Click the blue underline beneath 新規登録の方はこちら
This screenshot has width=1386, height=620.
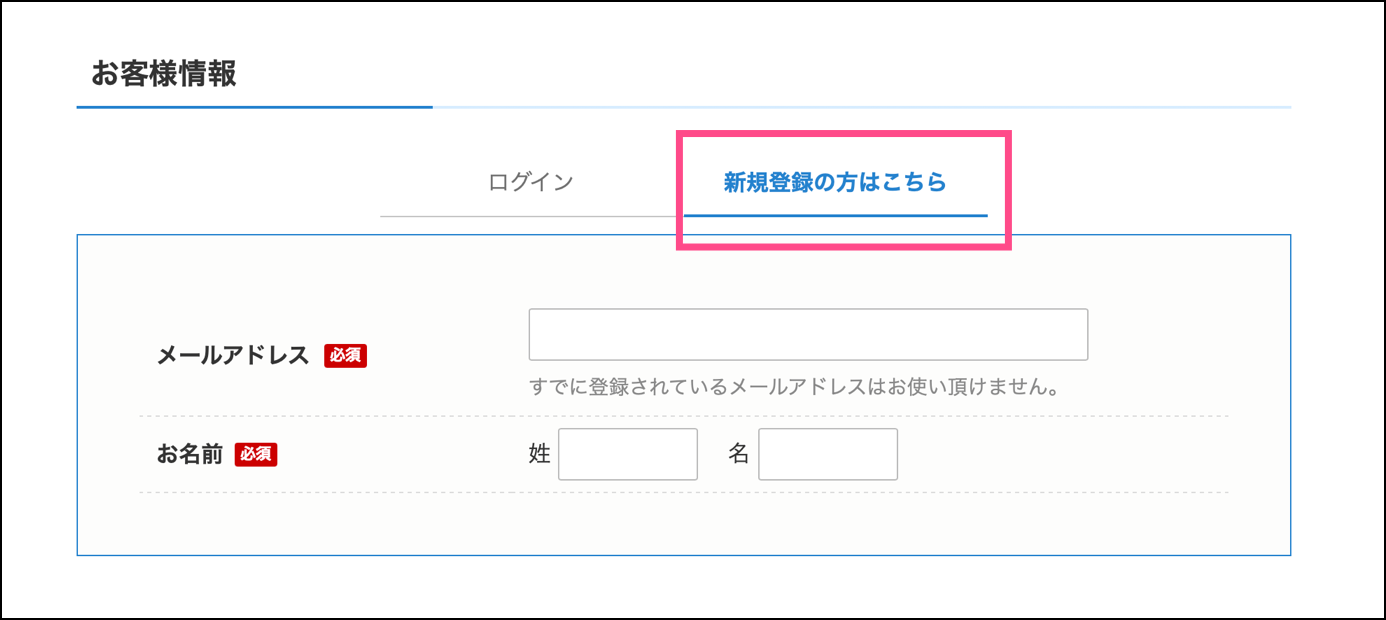click(835, 215)
